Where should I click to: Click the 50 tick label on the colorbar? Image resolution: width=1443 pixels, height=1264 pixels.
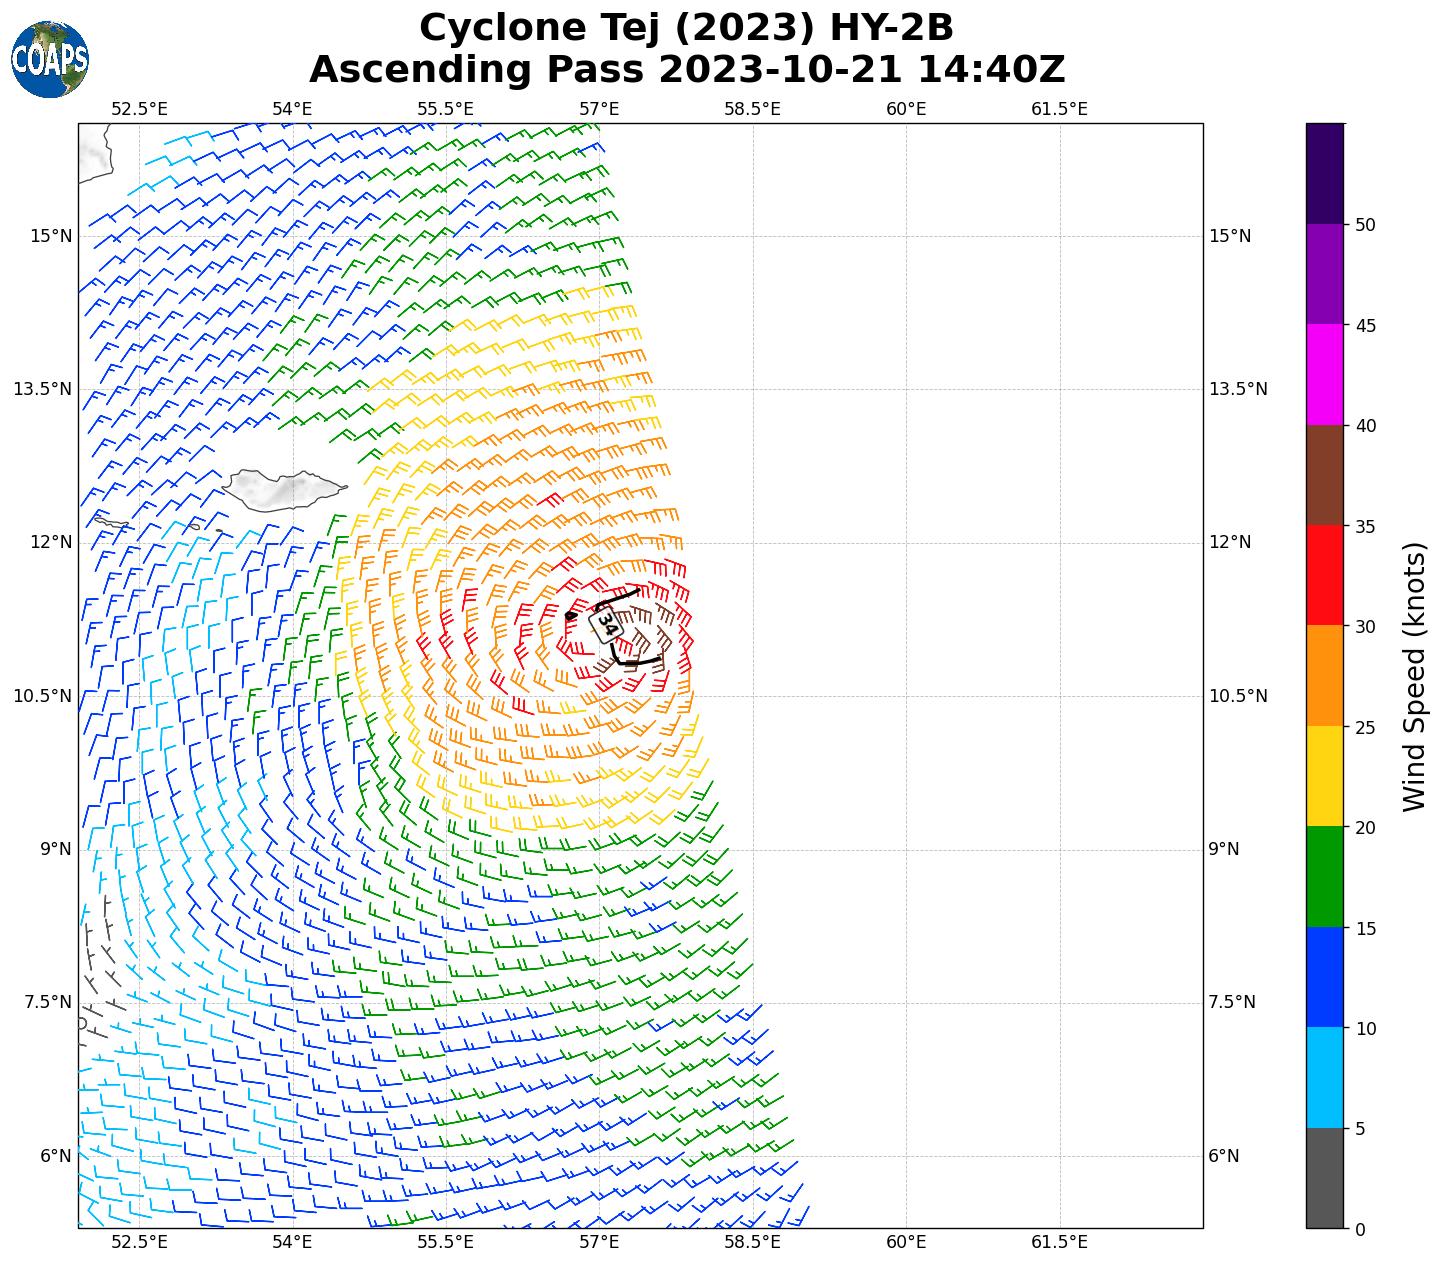[x=1363, y=224]
